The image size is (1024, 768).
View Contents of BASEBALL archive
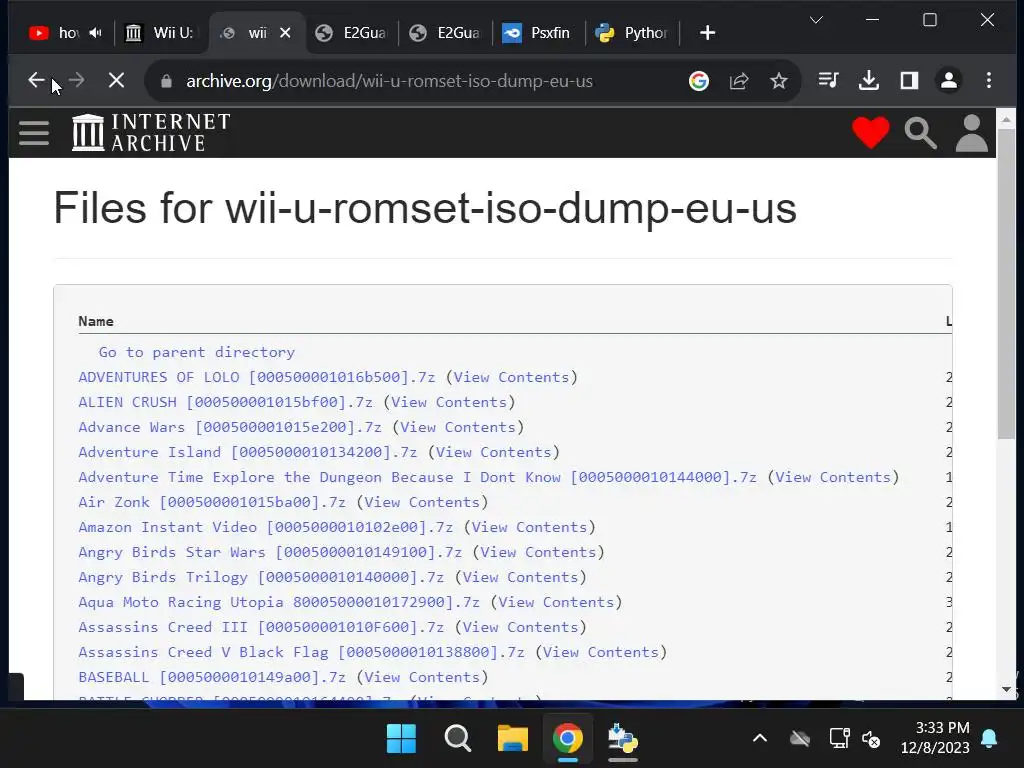pyautogui.click(x=423, y=677)
